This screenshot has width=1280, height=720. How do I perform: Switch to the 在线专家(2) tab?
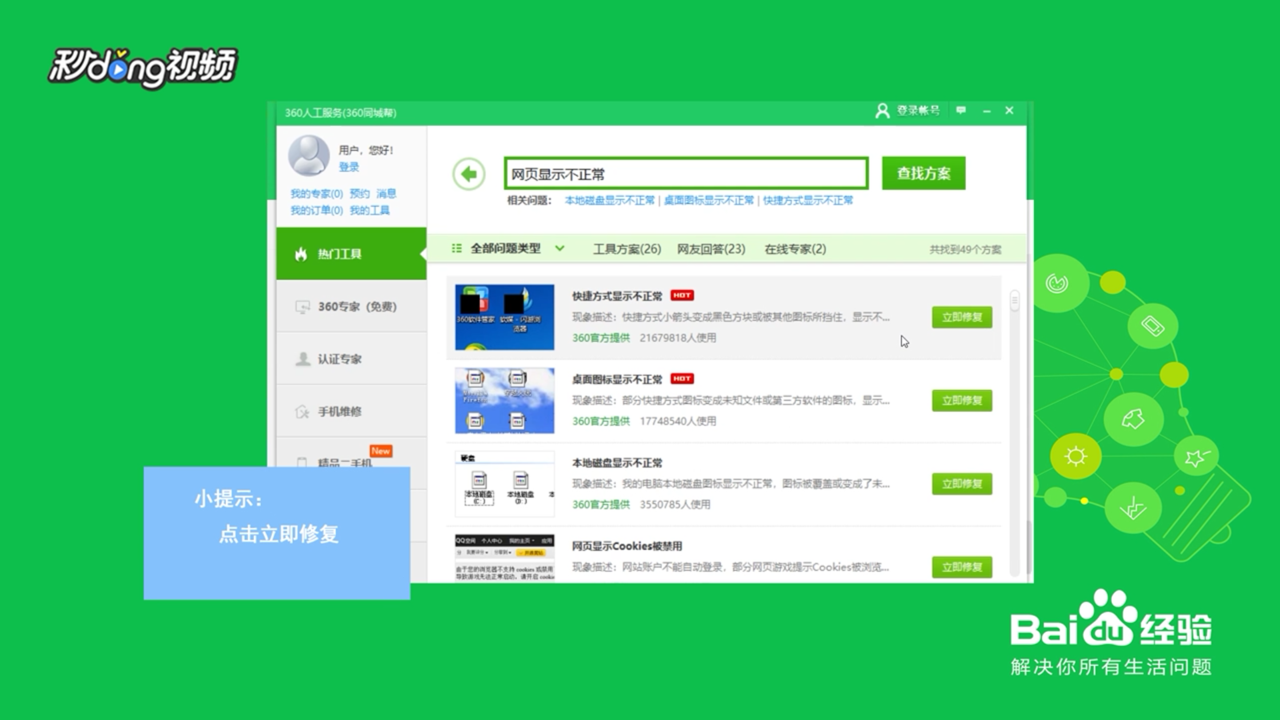pos(795,249)
